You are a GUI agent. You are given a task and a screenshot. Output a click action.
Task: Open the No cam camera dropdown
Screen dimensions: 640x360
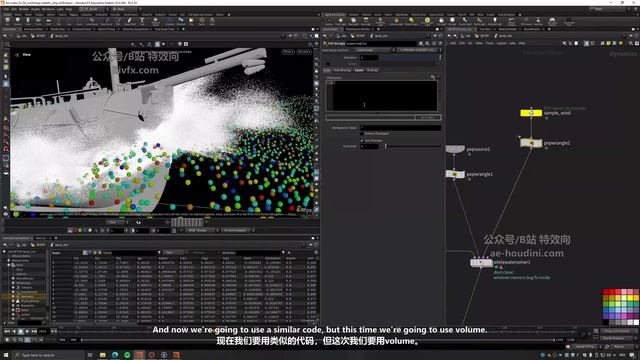pyautogui.click(x=304, y=52)
